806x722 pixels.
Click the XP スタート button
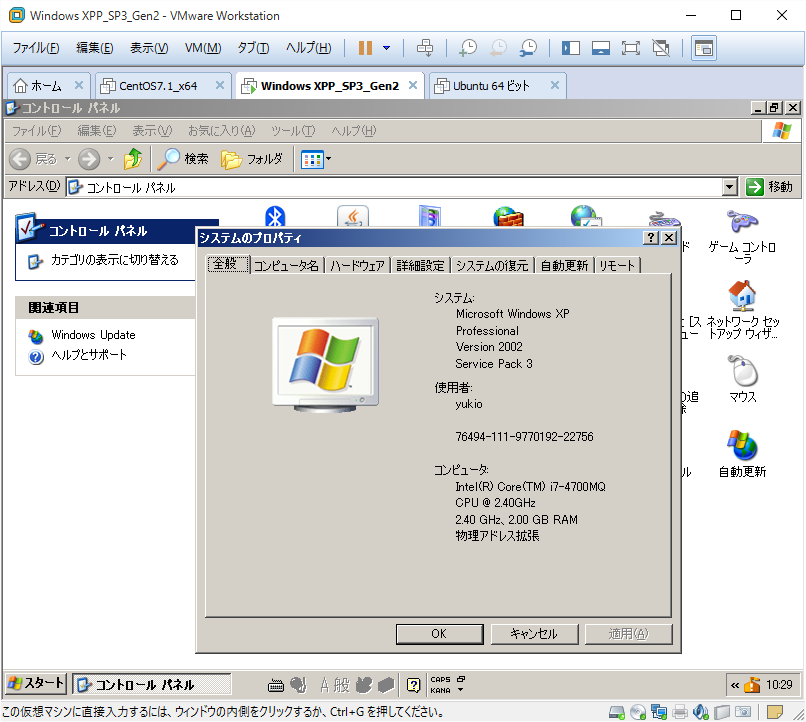tap(36, 684)
